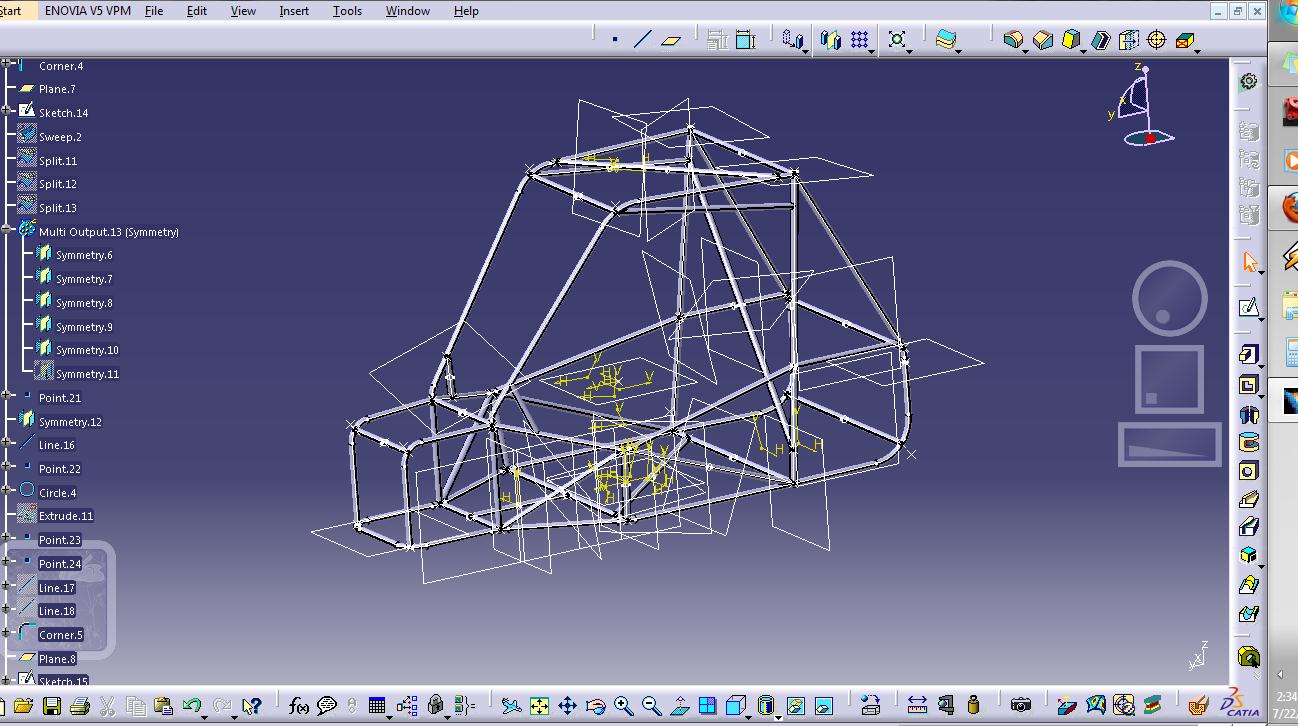Open the File menu

pyautogui.click(x=154, y=11)
